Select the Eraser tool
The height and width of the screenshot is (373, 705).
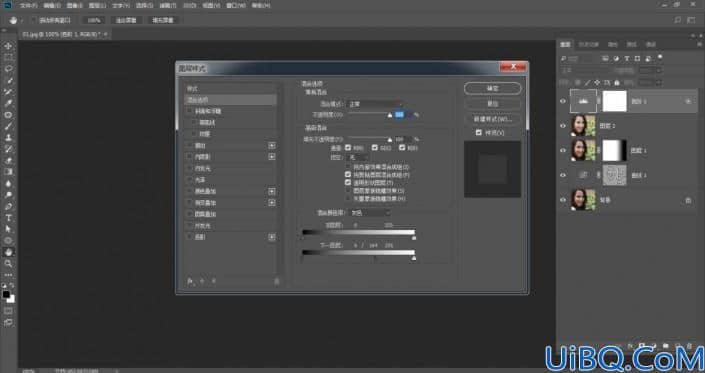click(8, 160)
